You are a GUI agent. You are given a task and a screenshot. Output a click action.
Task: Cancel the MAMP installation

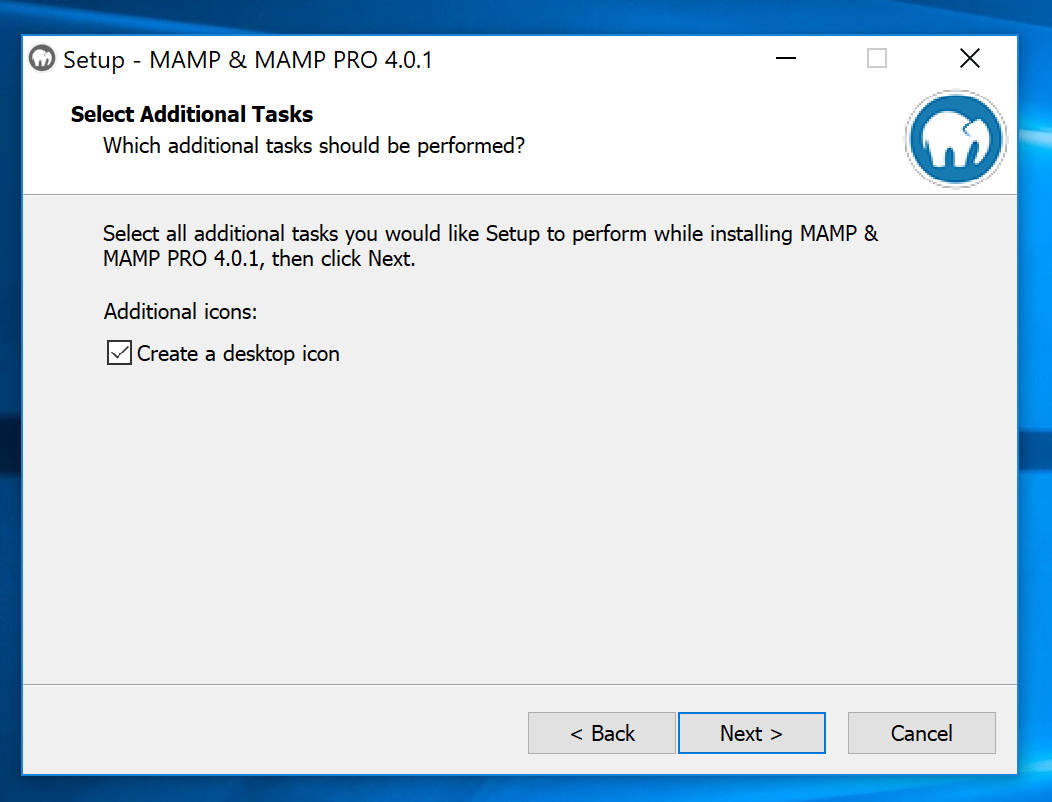coord(921,733)
